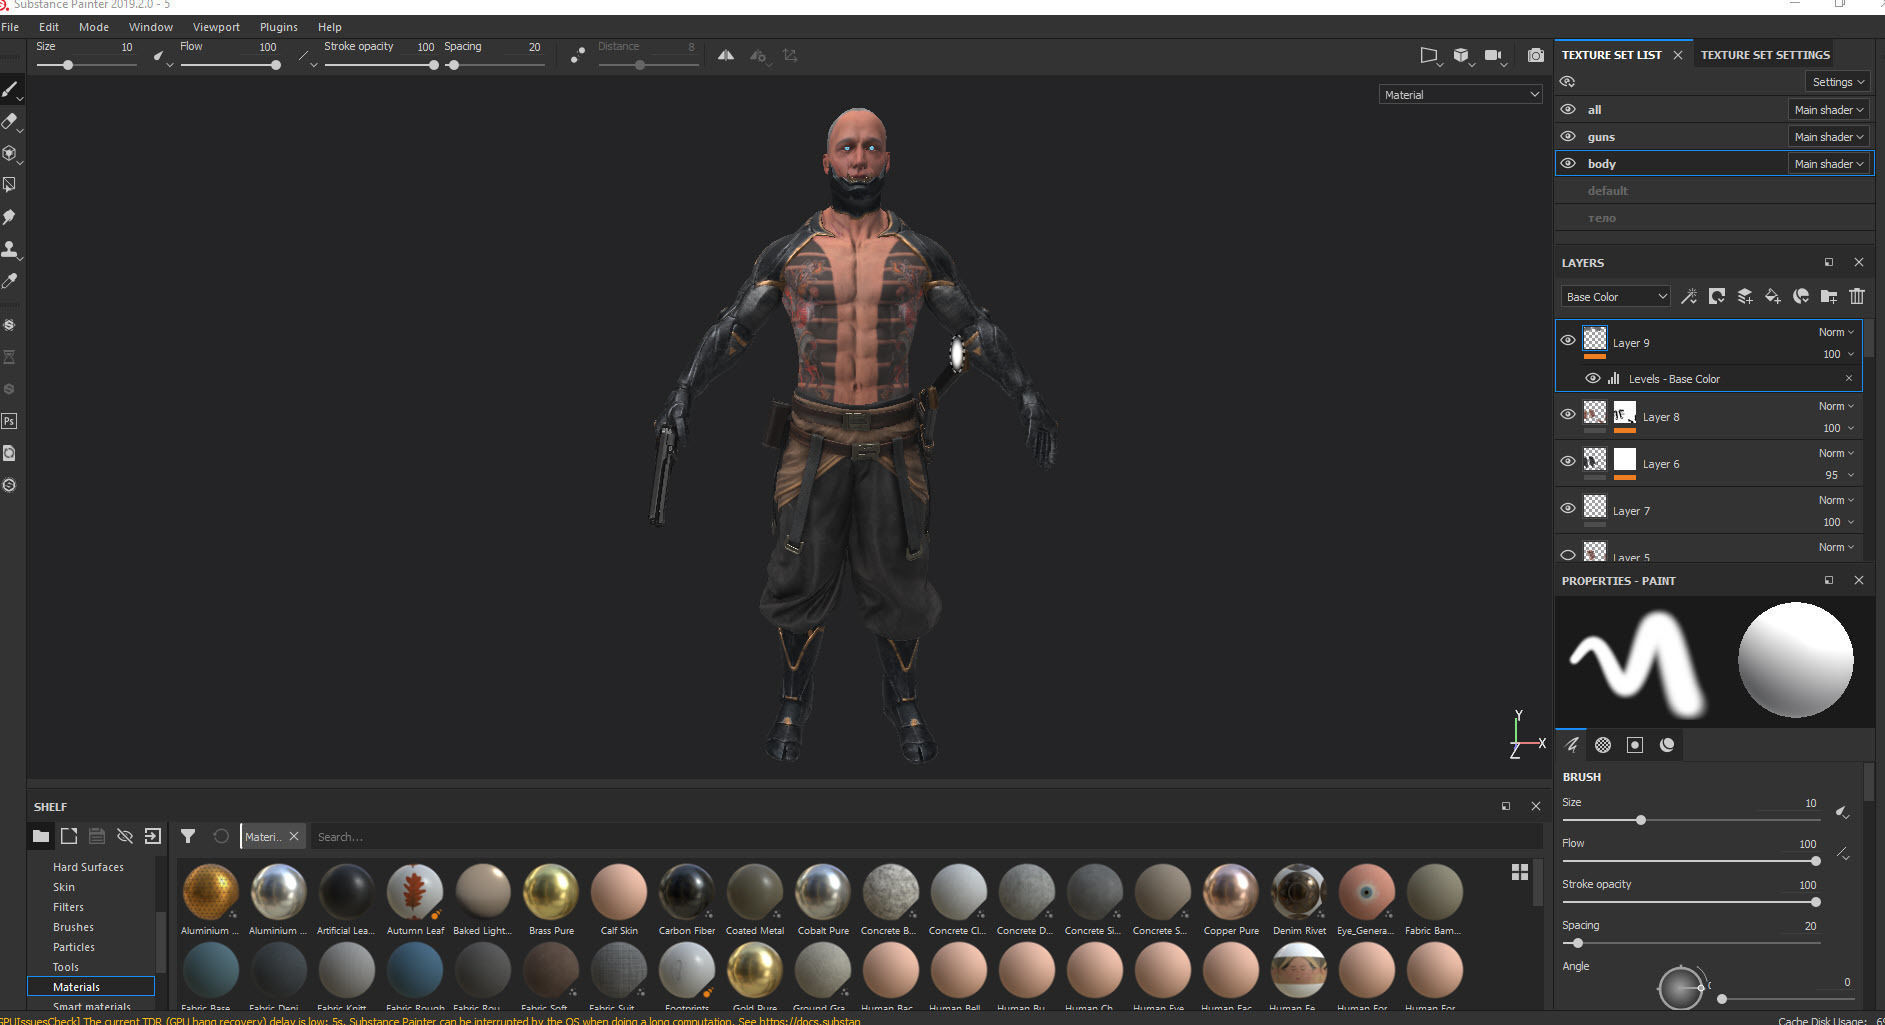This screenshot has width=1885, height=1025.
Task: Toggle visibility of Layer 9
Action: point(1568,341)
